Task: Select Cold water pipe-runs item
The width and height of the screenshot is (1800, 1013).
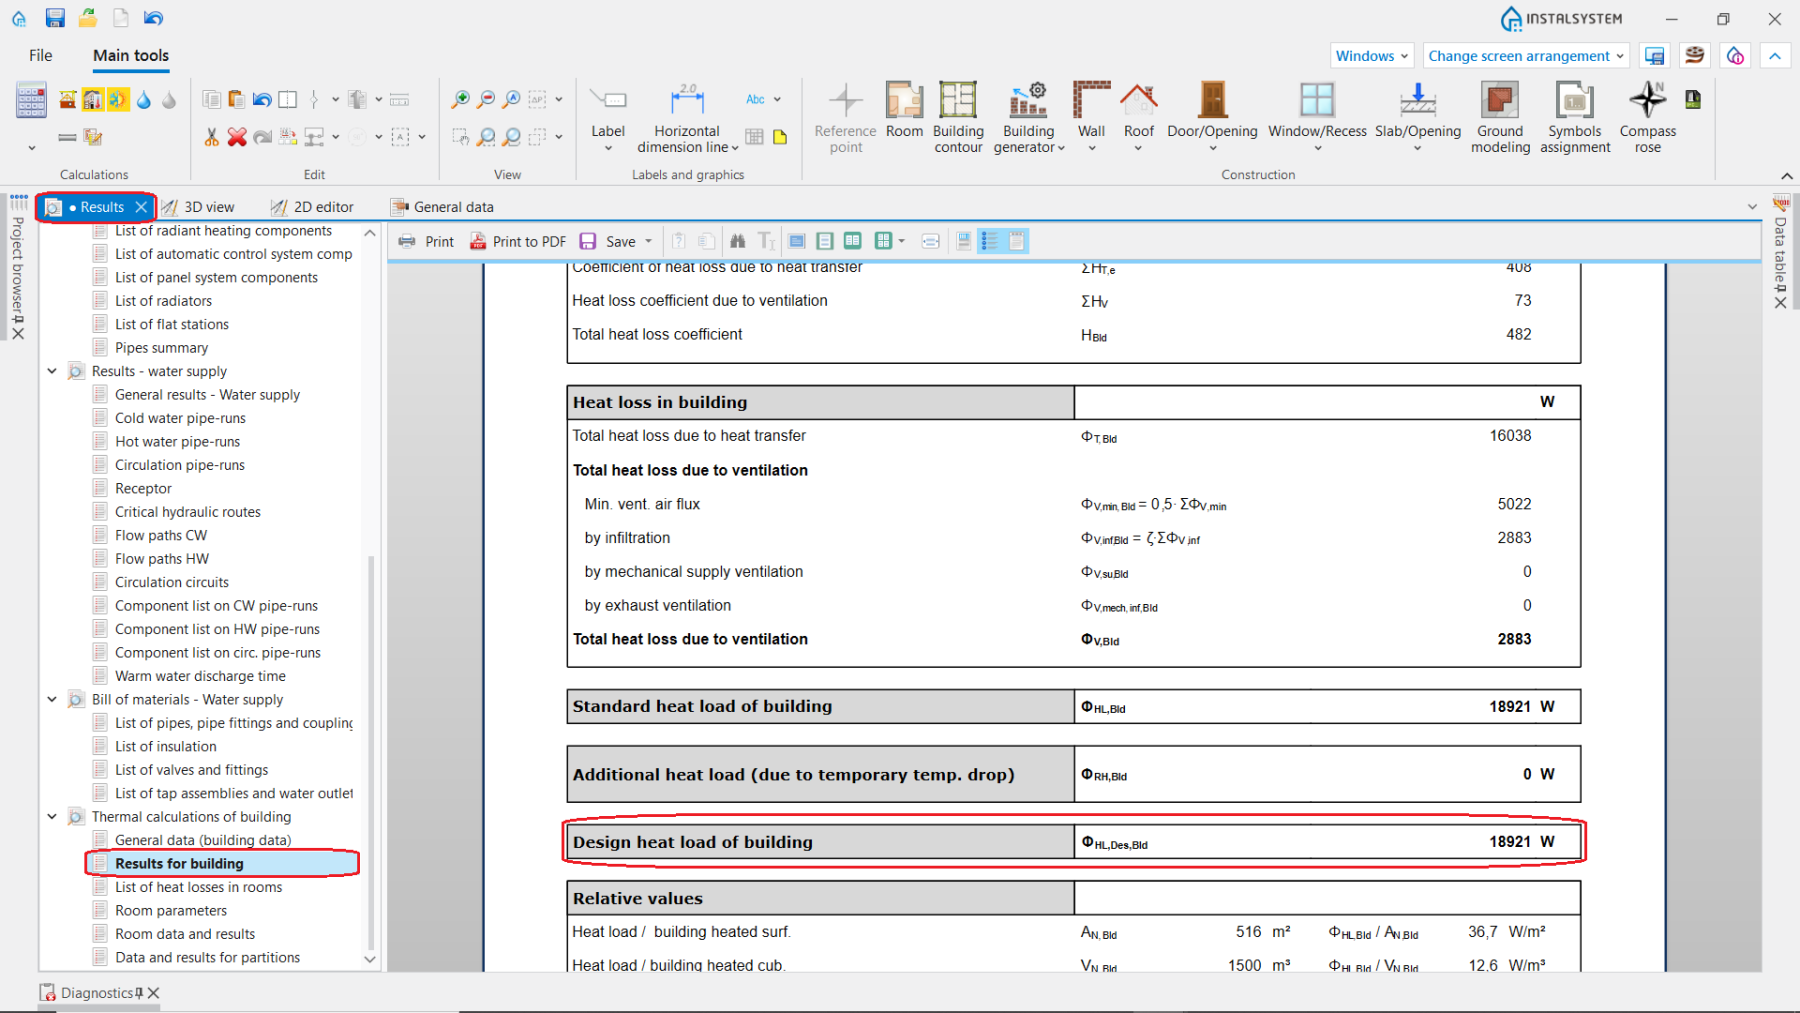Action: (180, 418)
